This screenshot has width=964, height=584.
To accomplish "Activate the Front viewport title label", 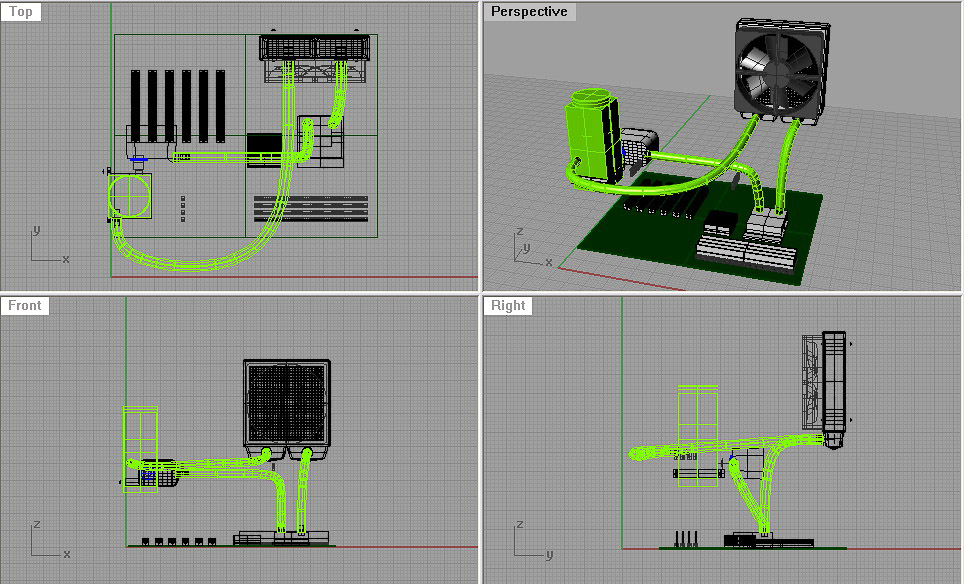I will (x=25, y=306).
